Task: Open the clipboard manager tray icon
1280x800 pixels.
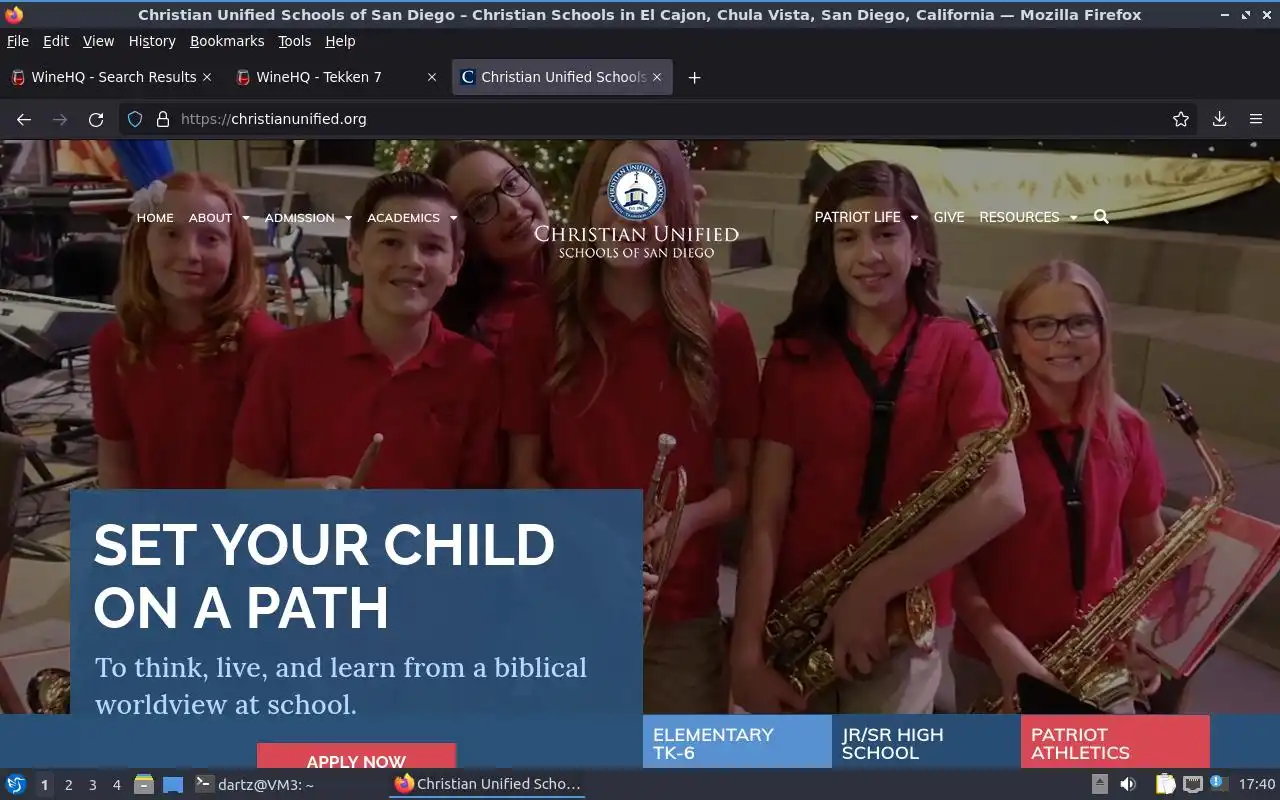Action: [x=1165, y=784]
